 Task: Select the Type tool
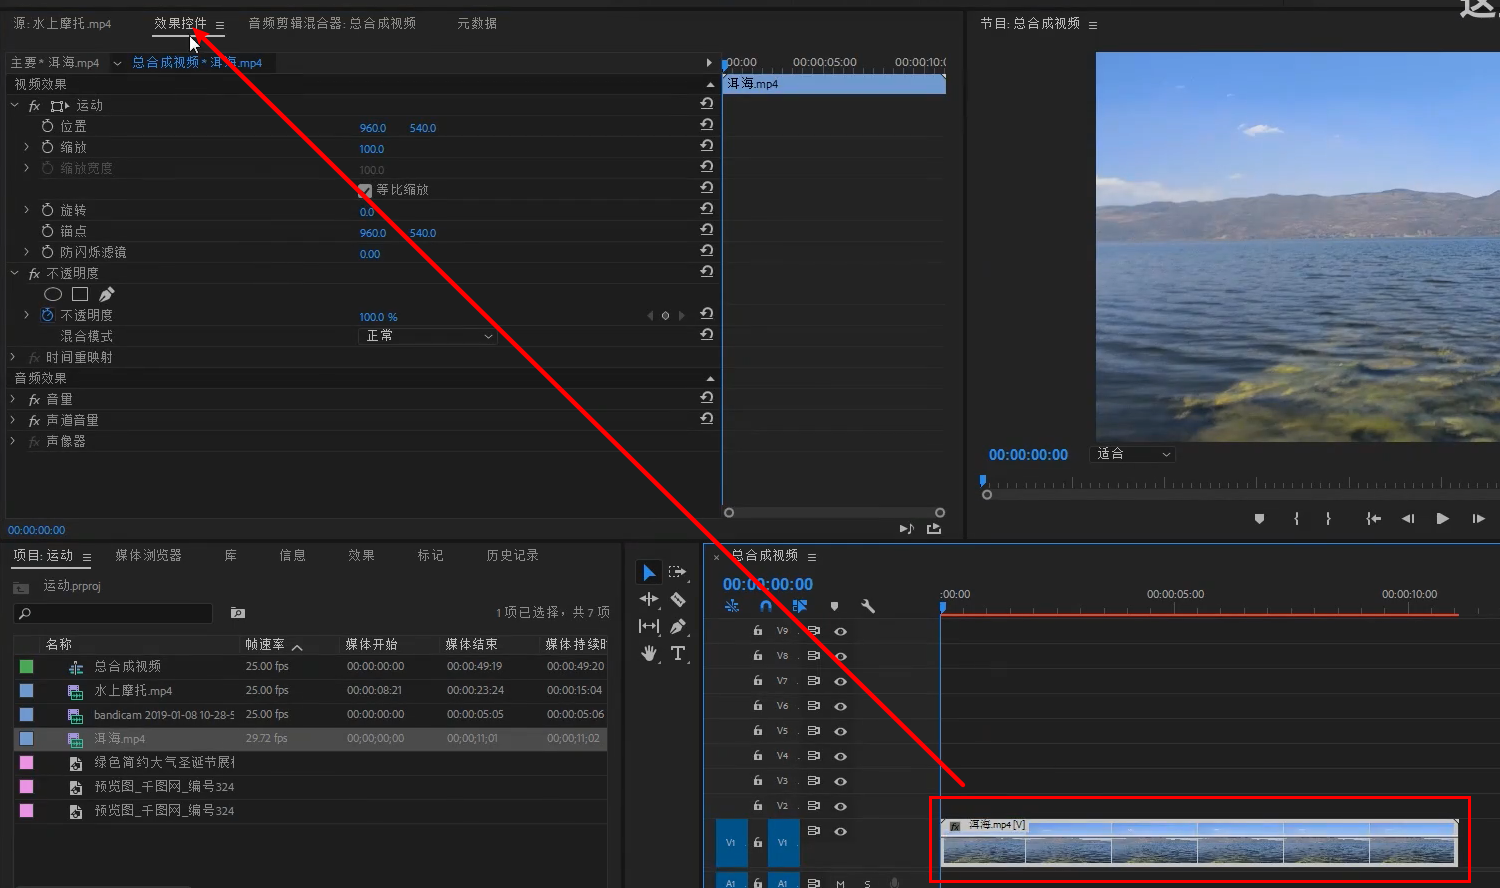[678, 653]
